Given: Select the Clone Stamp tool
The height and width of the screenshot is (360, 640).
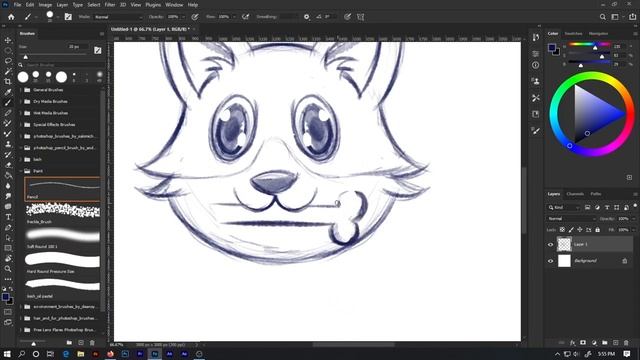Looking at the screenshot, I should pos(8,144).
